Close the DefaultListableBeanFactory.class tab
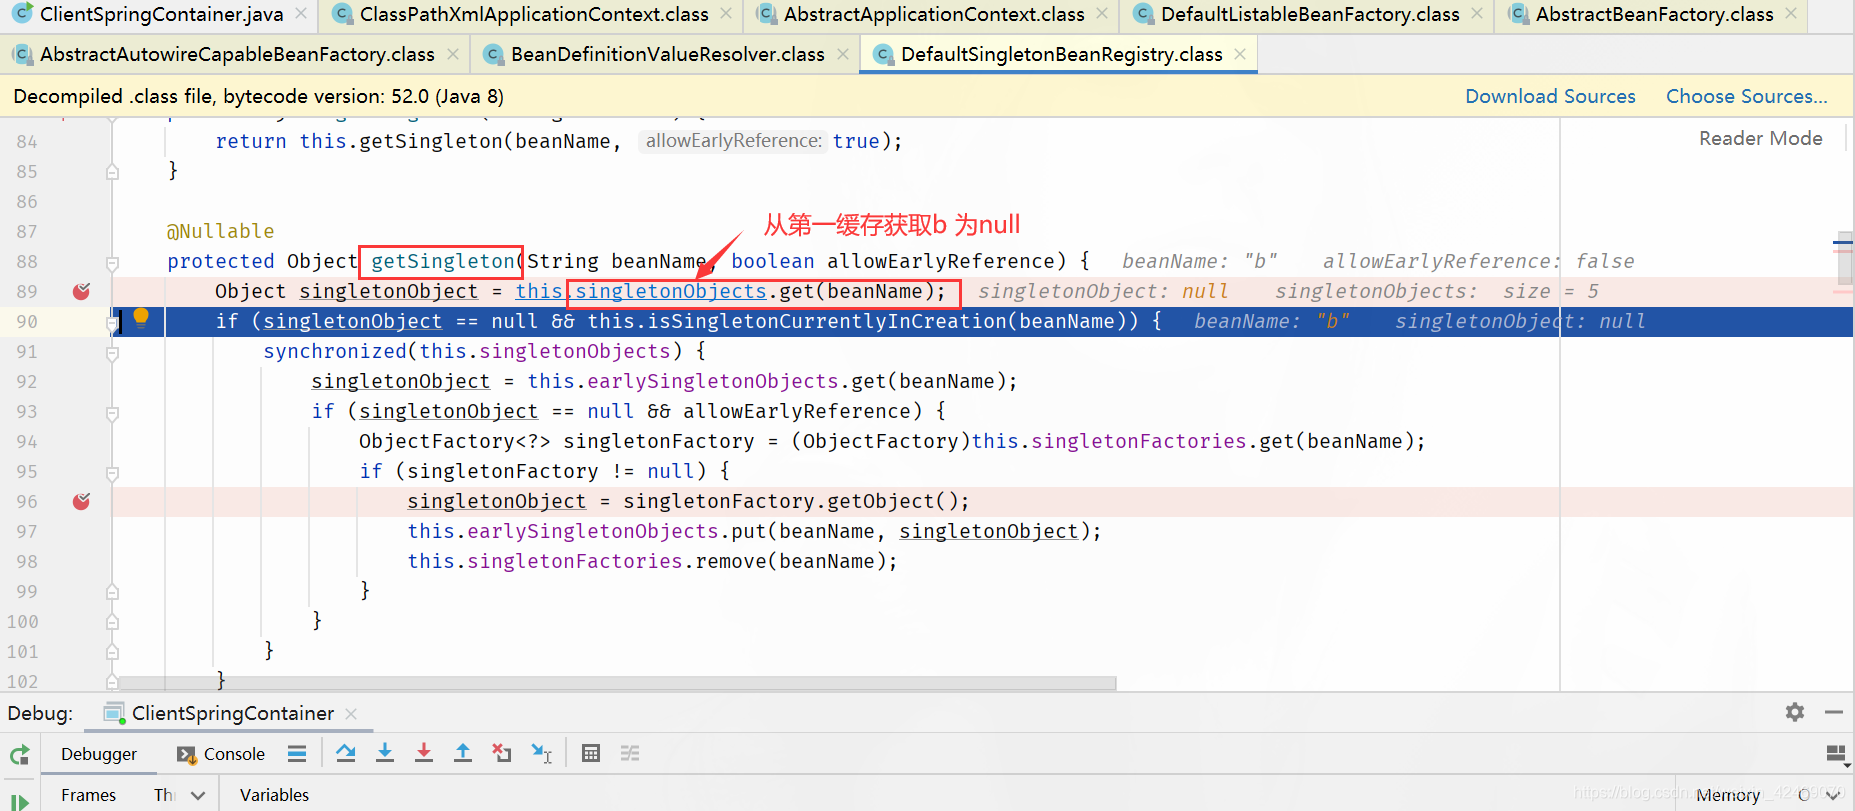Image resolution: width=1855 pixels, height=811 pixels. (x=1477, y=14)
